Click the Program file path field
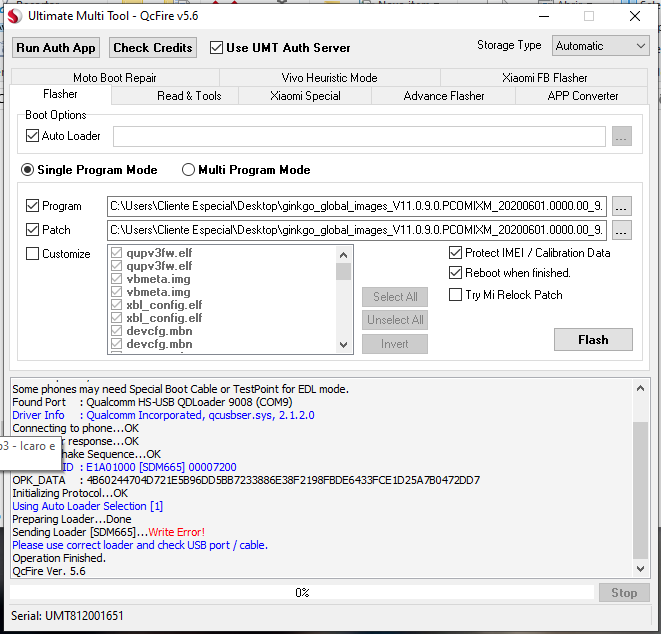Screen dimensions: 661x634 tap(357, 206)
